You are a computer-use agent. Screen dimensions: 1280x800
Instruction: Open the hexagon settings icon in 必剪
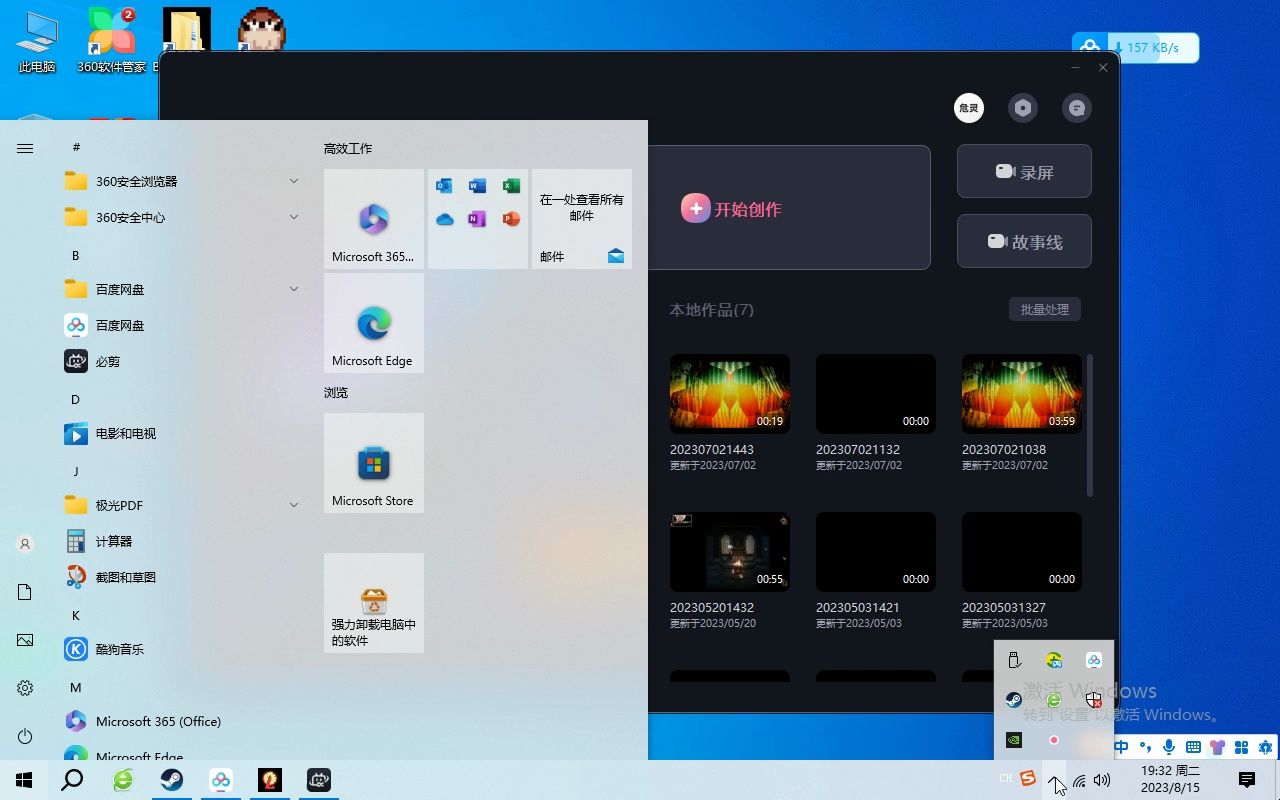1022,108
